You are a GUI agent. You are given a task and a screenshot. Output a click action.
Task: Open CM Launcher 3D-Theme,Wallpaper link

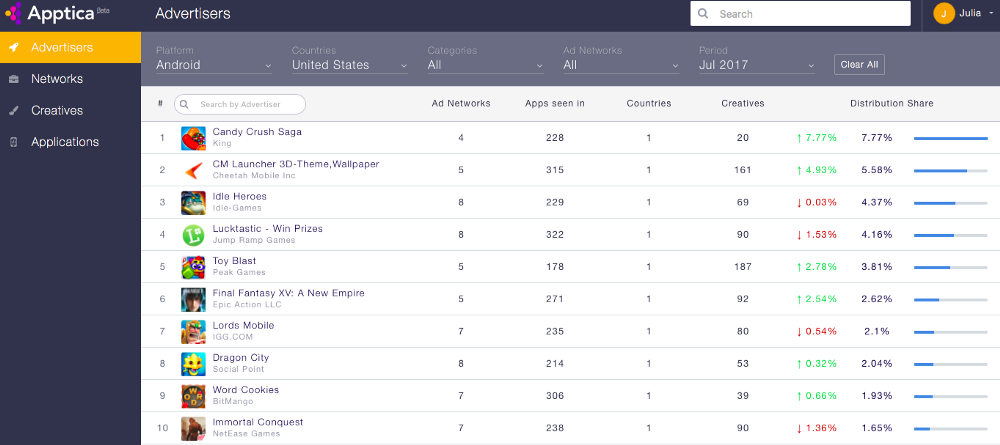[296, 164]
